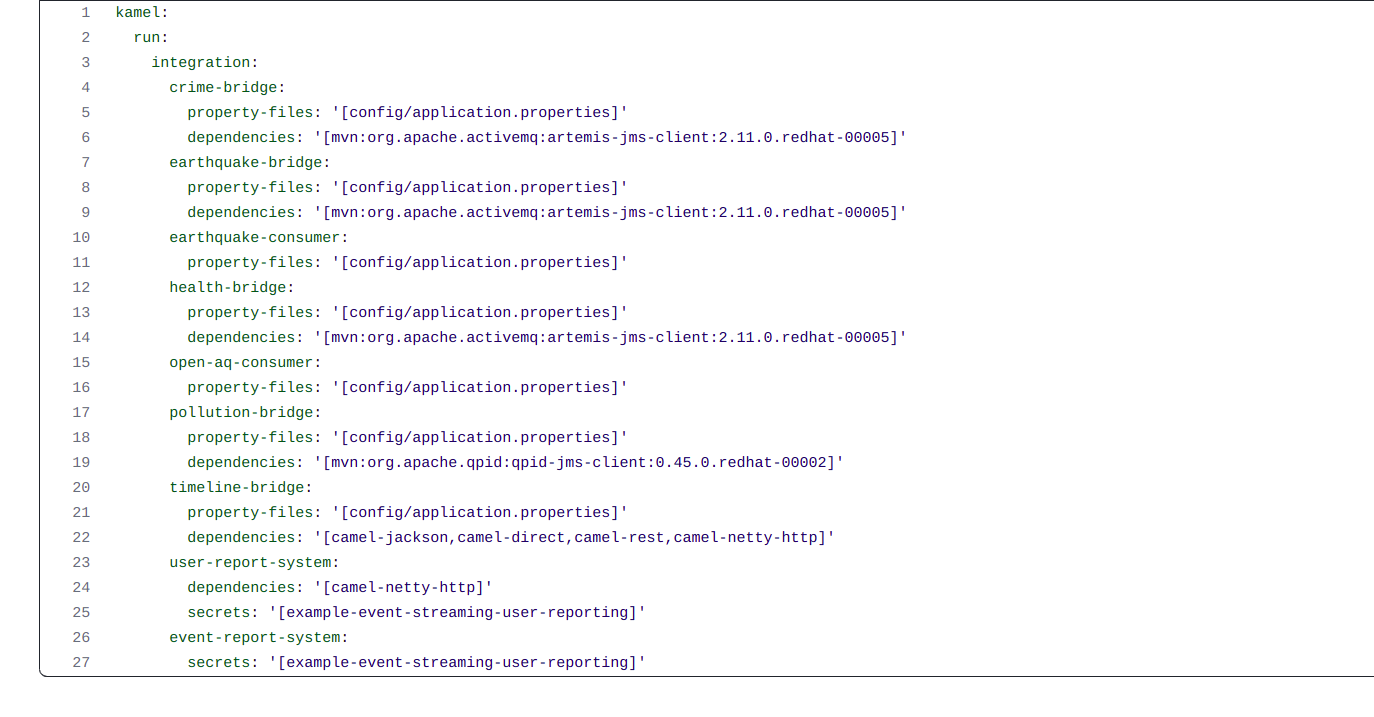
Task: Click line number 1 in the gutter
Action: click(85, 12)
